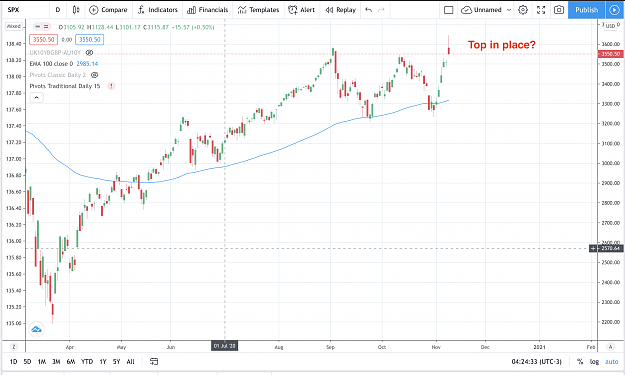Screen dimensions: 625x375
Task: Open the Financials menu
Action: [208, 10]
